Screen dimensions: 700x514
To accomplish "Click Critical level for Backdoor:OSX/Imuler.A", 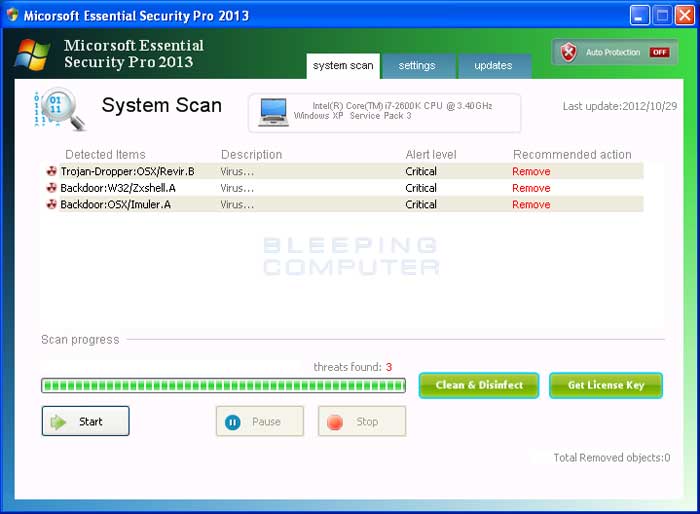I will (x=421, y=205).
